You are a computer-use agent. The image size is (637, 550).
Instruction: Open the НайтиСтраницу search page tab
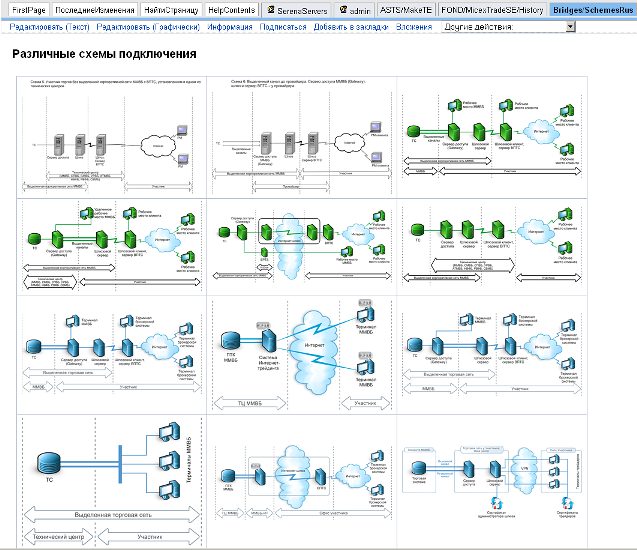pos(171,9)
